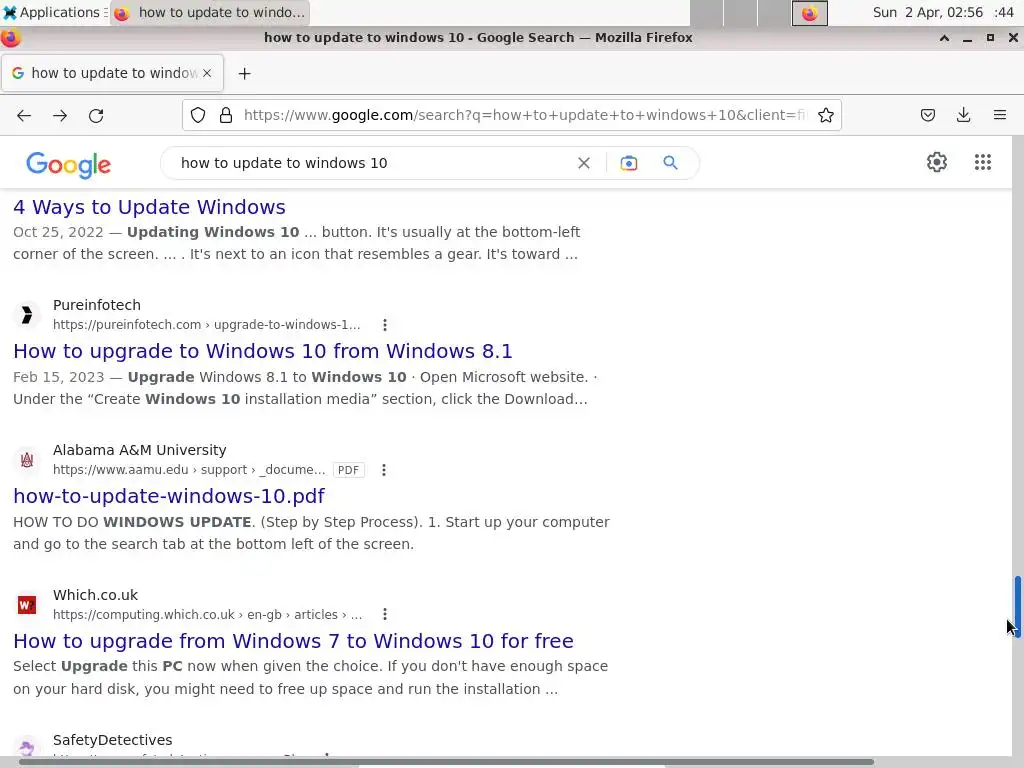Go to Google home via the logo
Viewport: 1024px width, 768px height.
tap(69, 165)
